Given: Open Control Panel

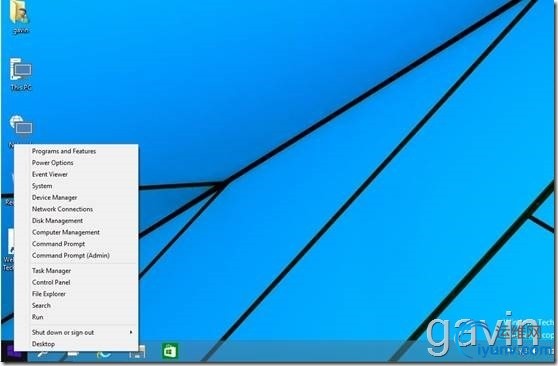Looking at the screenshot, I should [x=76, y=282].
